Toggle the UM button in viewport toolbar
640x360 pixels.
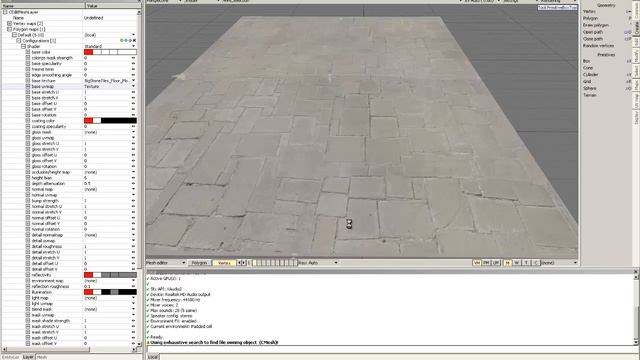coord(496,263)
